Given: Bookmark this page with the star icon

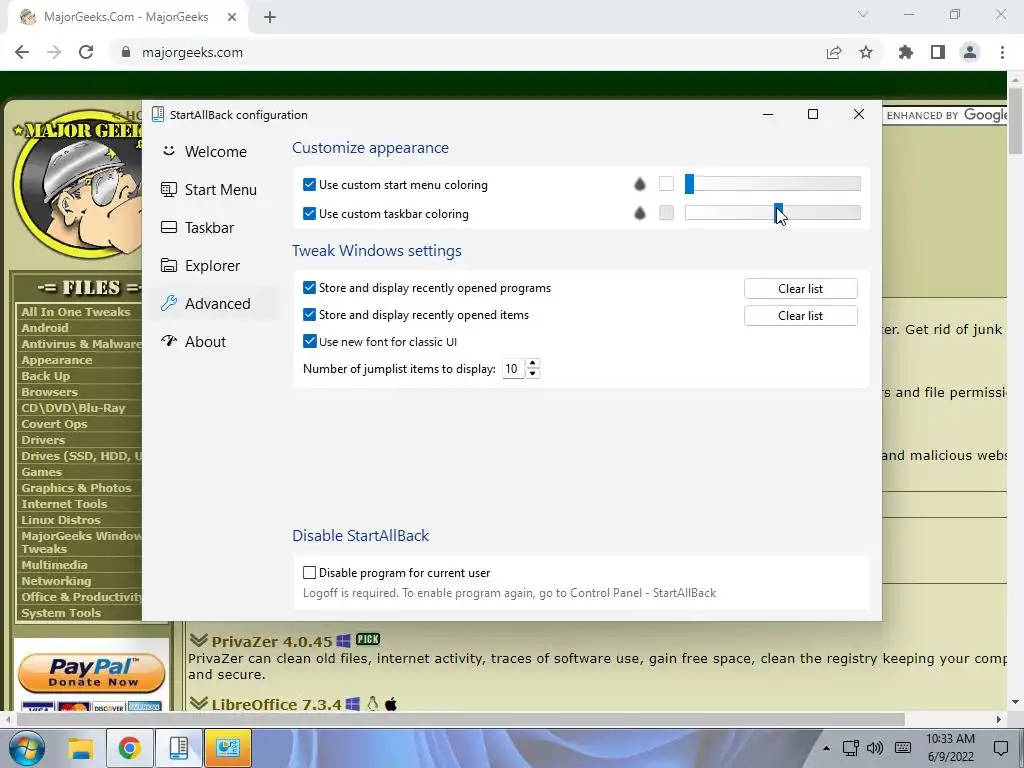Looking at the screenshot, I should (866, 52).
